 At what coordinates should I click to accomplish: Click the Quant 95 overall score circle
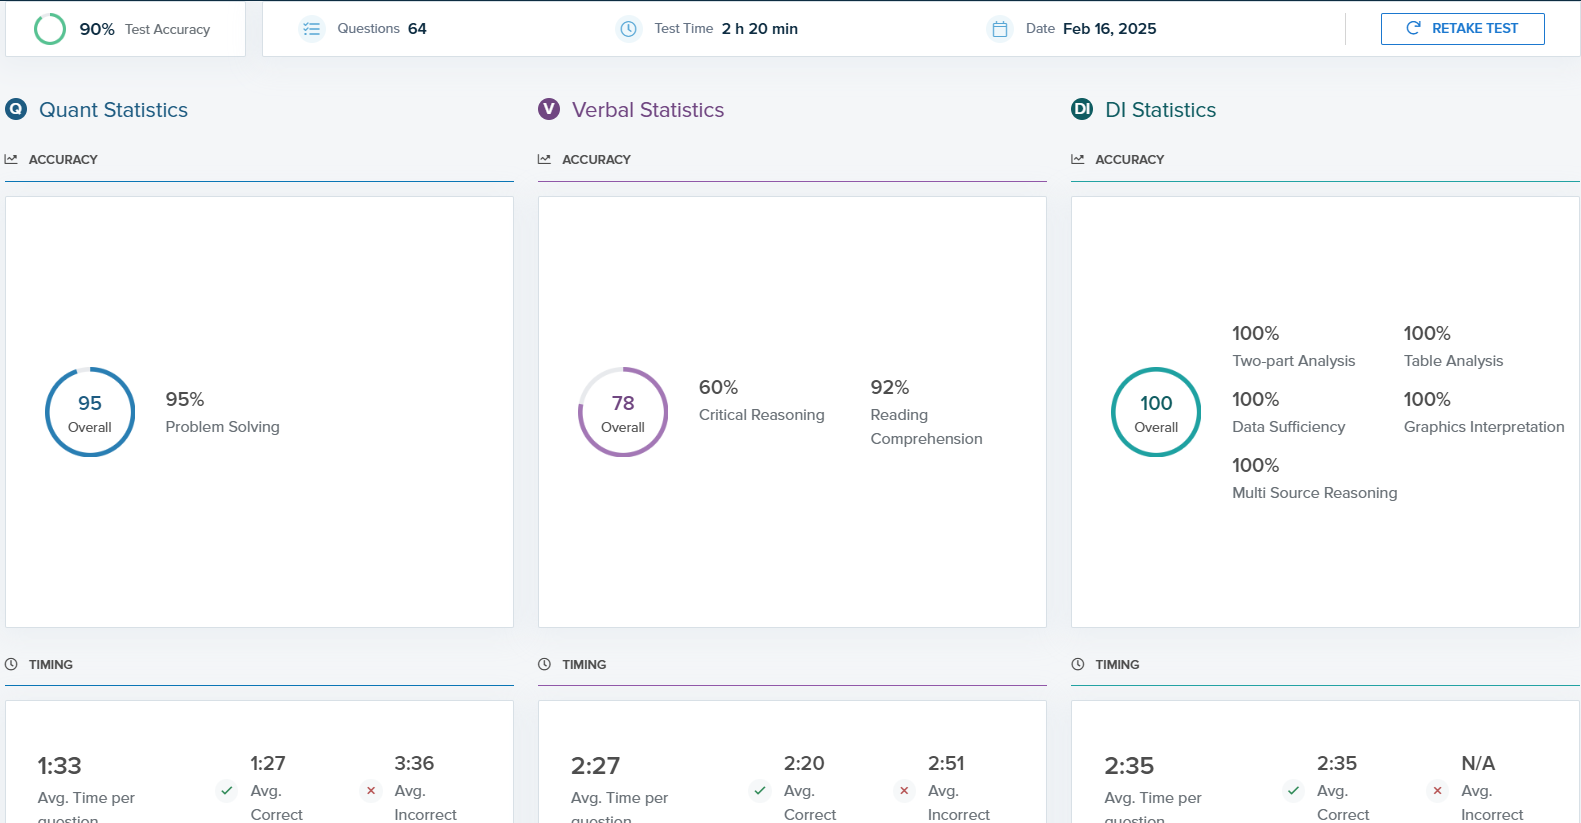point(90,412)
